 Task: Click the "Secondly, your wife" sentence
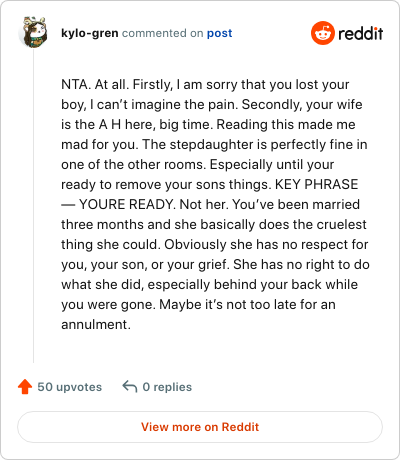[302, 105]
